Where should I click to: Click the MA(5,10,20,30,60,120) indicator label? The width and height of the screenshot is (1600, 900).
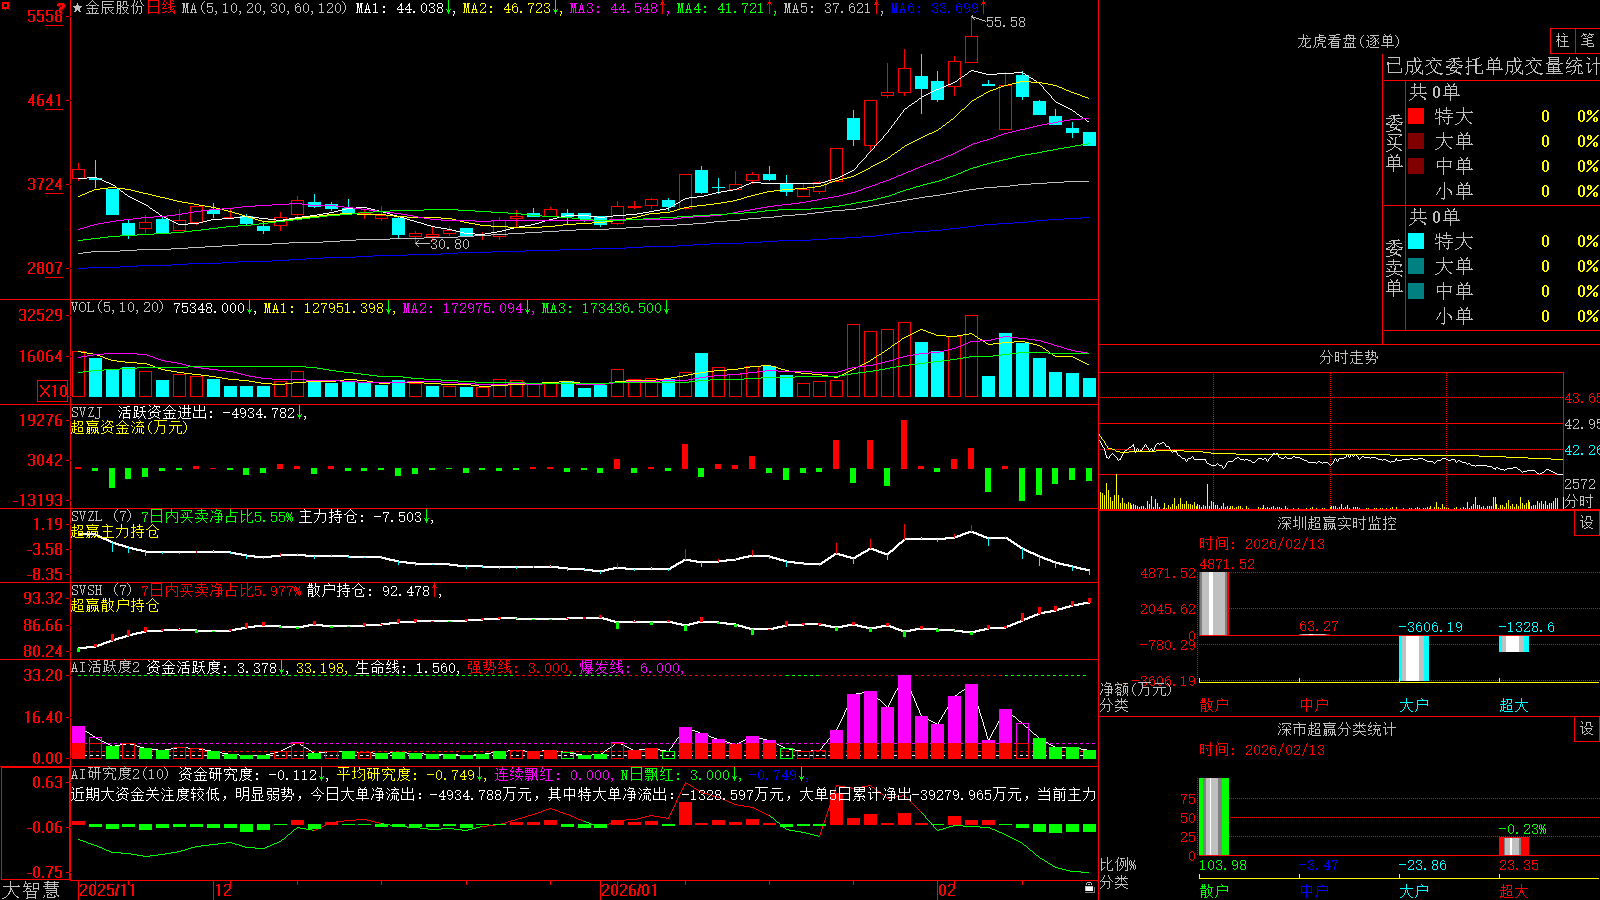[264, 8]
